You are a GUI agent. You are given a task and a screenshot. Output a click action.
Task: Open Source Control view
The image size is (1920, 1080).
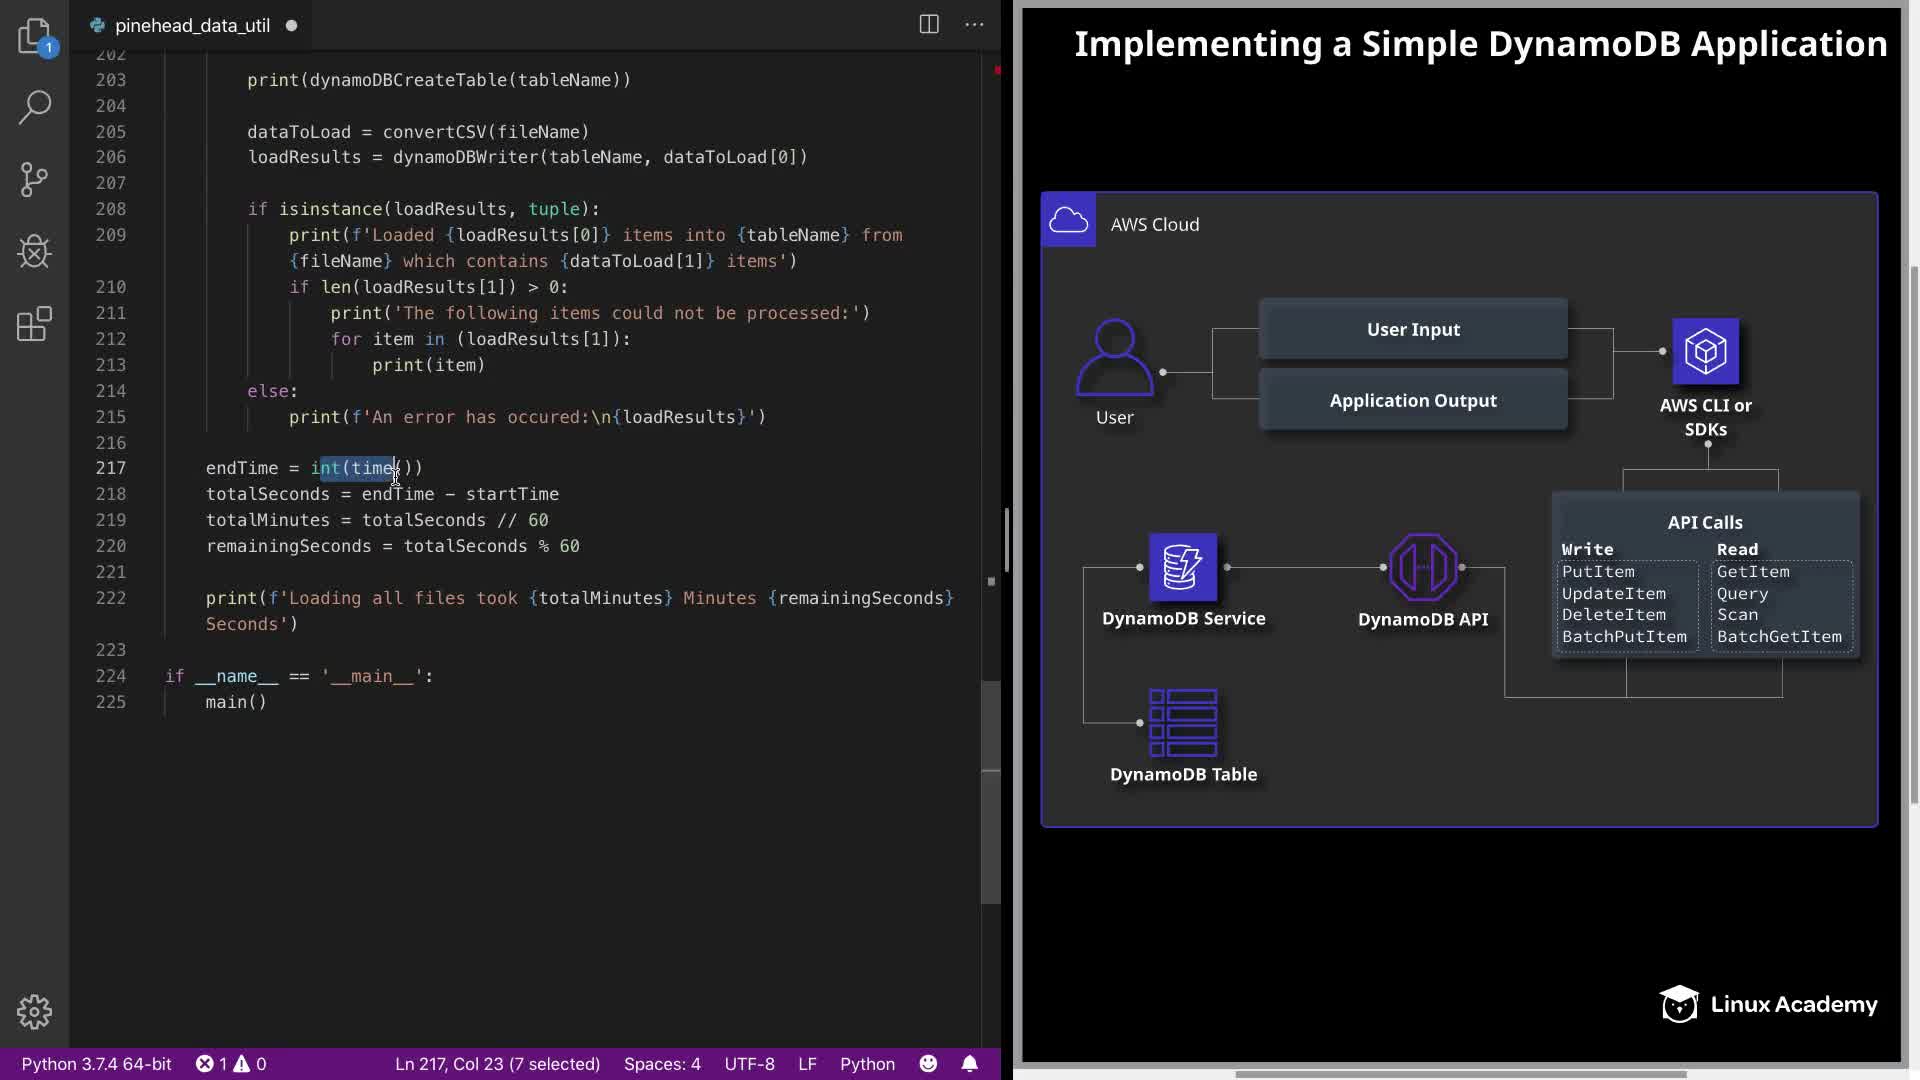(x=35, y=180)
